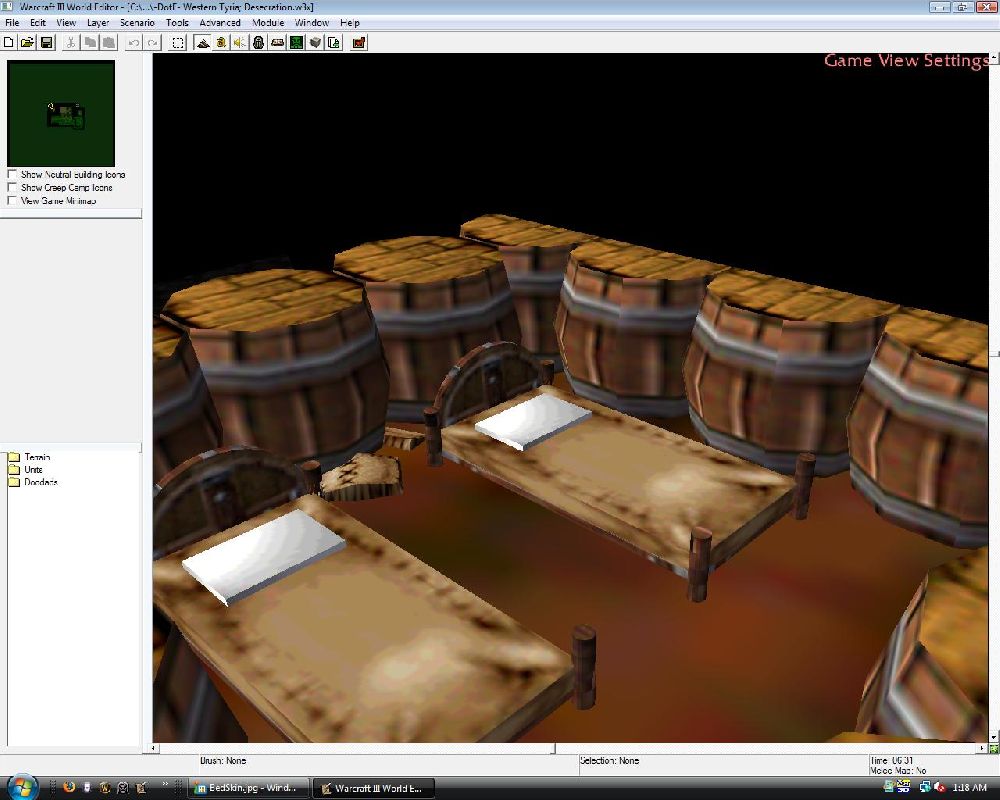Click the "Brush: None" status bar text
Image resolution: width=1000 pixels, height=800 pixels.
(x=223, y=760)
